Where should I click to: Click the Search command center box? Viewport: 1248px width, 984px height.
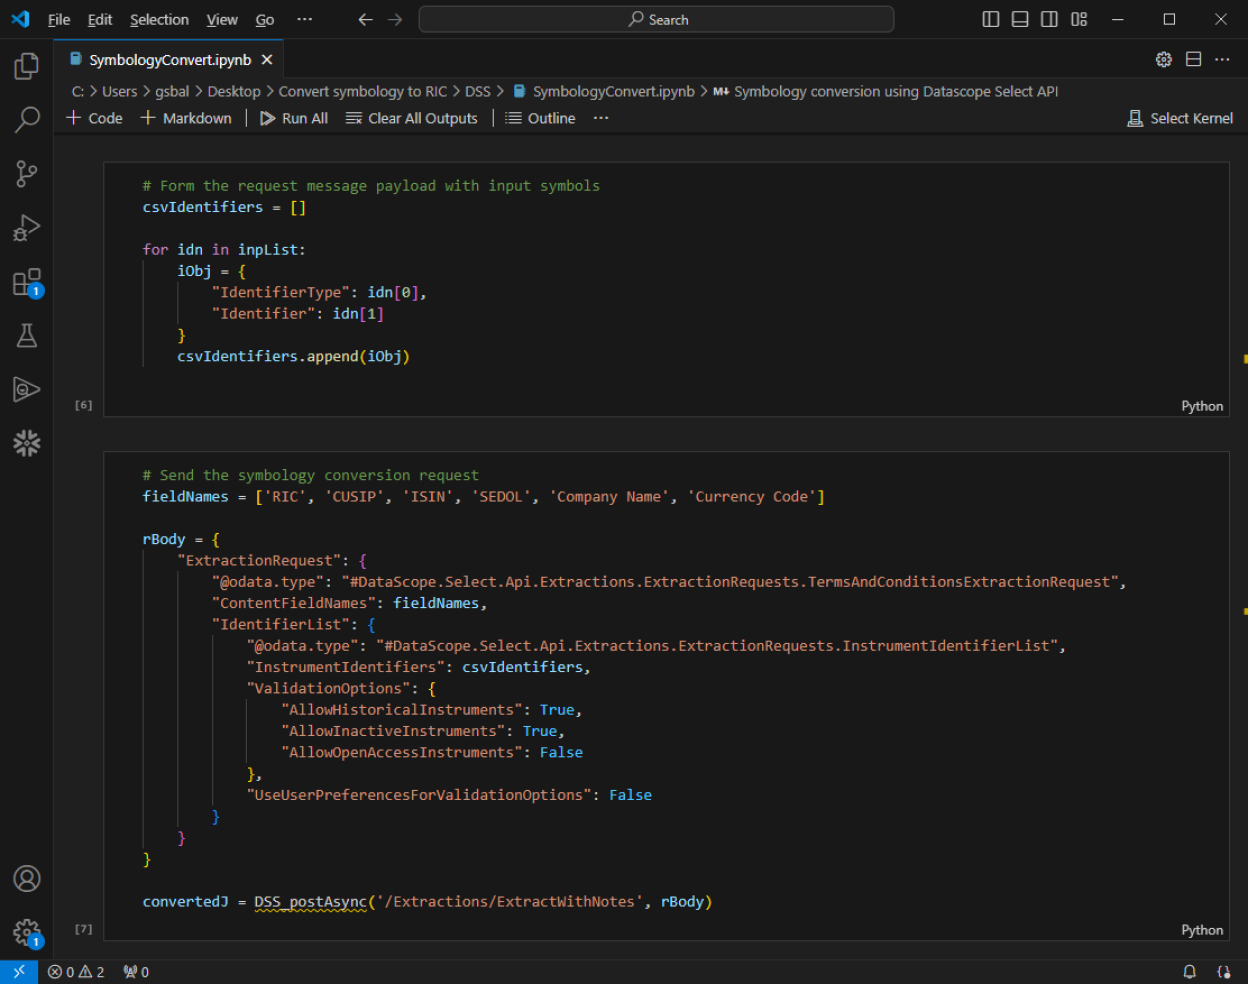[656, 19]
